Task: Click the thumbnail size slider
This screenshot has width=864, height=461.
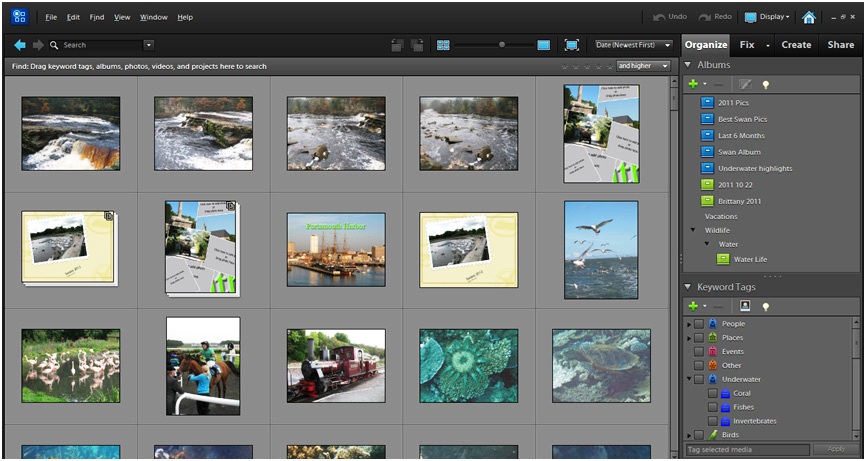Action: click(502, 45)
